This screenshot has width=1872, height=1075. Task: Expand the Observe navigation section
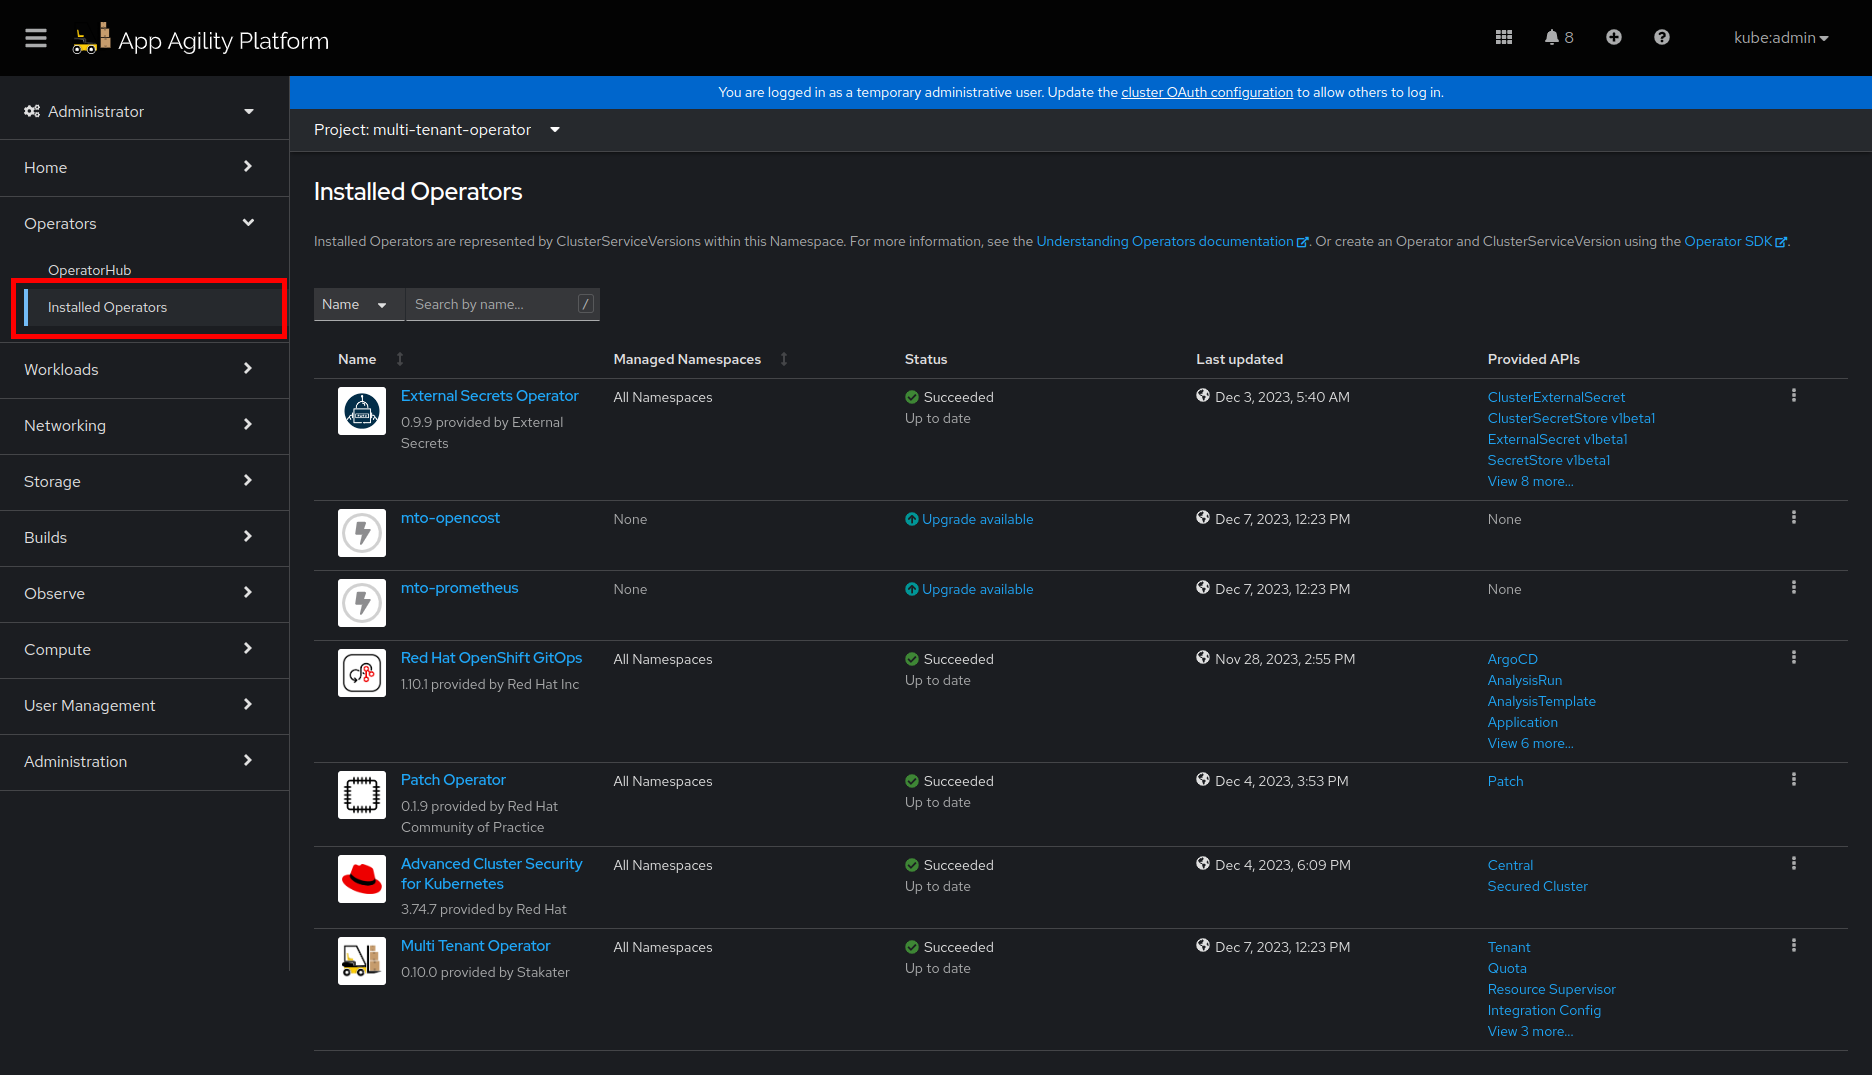tap(140, 593)
